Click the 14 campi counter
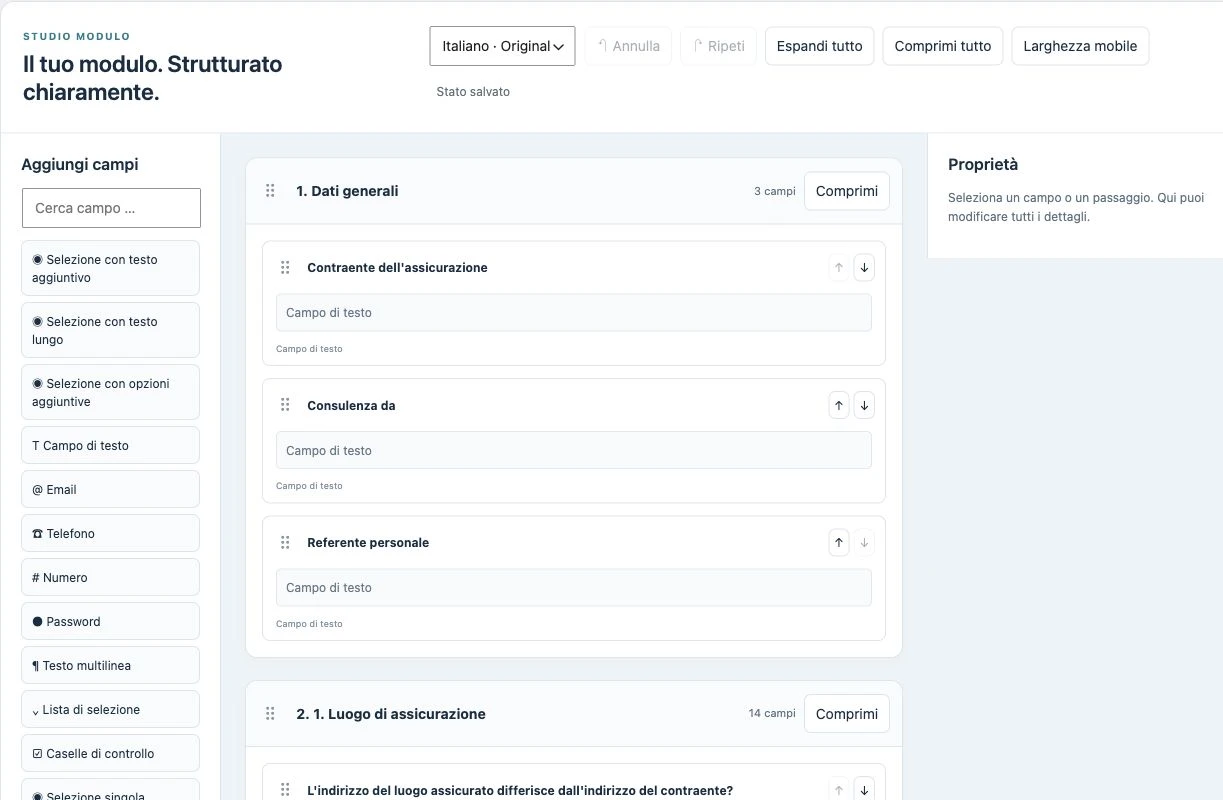The image size is (1223, 800). coord(772,714)
